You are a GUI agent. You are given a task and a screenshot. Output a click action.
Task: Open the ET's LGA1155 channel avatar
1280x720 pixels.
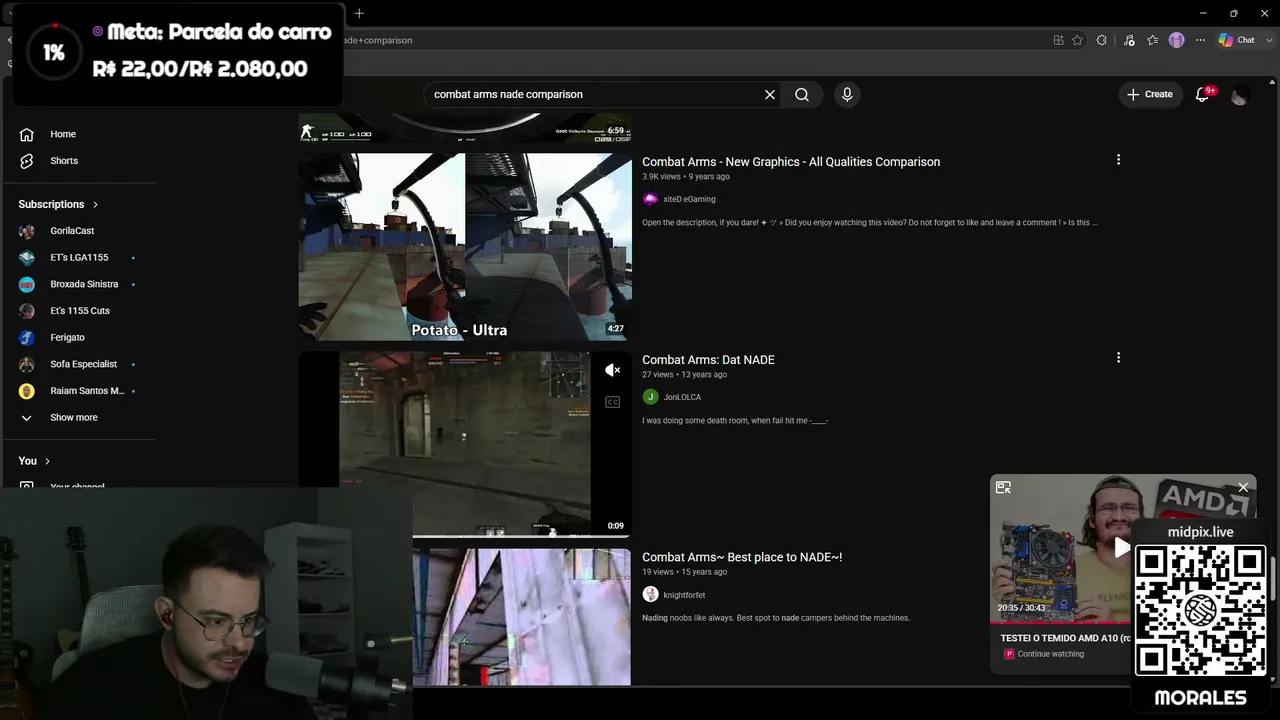[27, 258]
